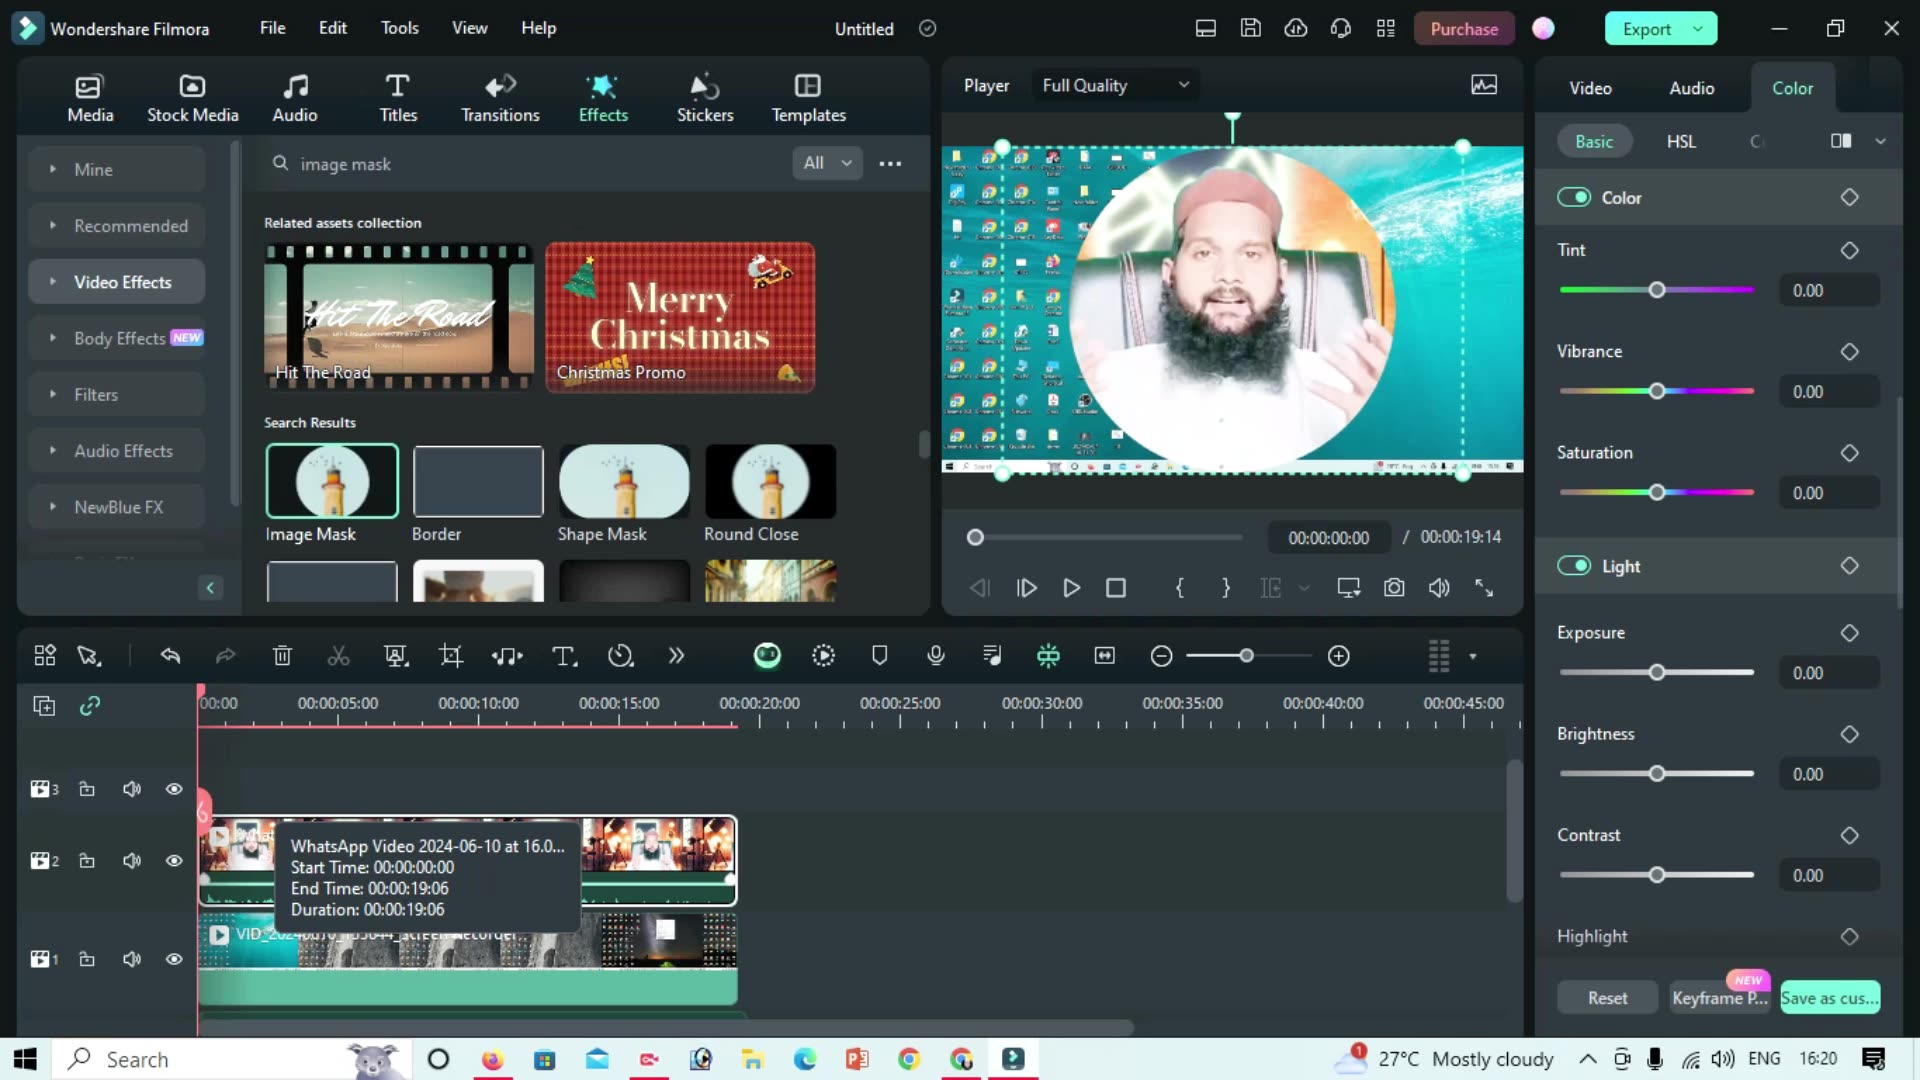Open the Effects panel
This screenshot has height=1080, width=1920.
[x=602, y=95]
